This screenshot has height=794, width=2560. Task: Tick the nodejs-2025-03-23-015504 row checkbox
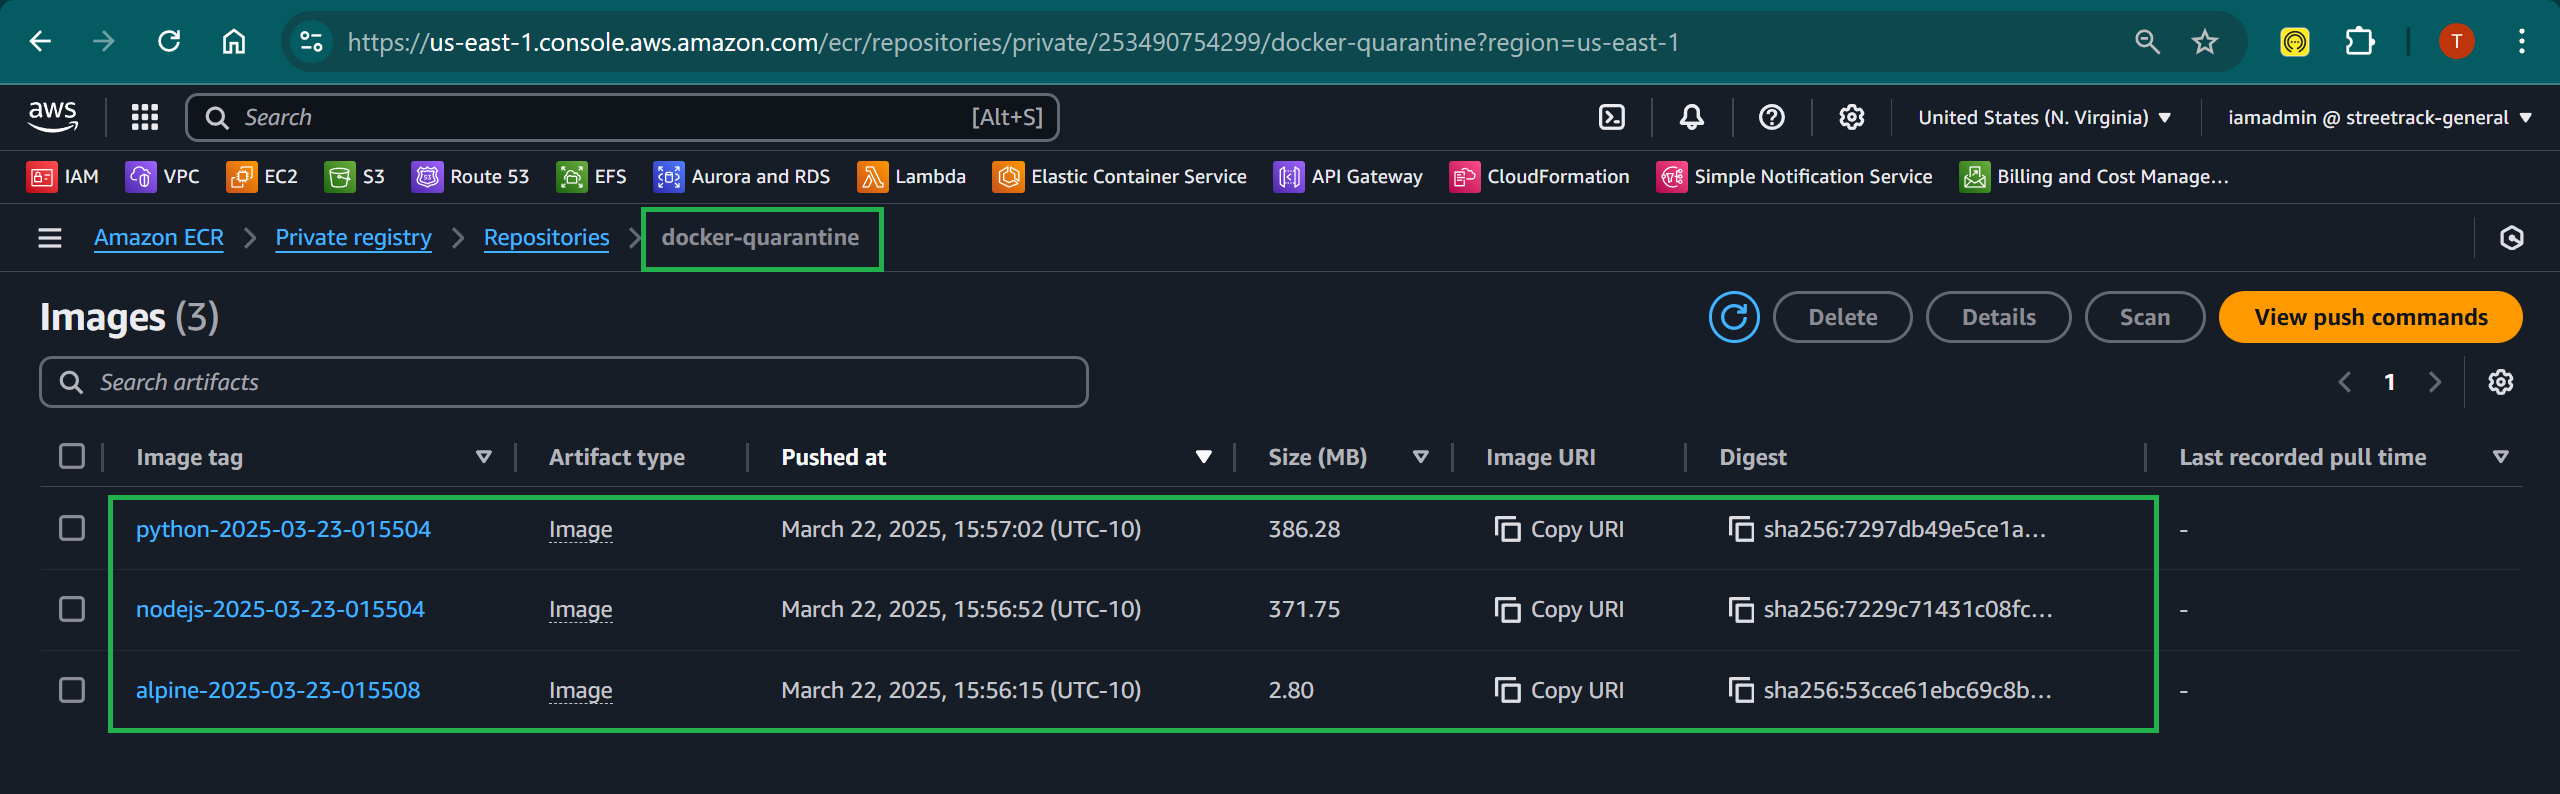click(x=72, y=609)
